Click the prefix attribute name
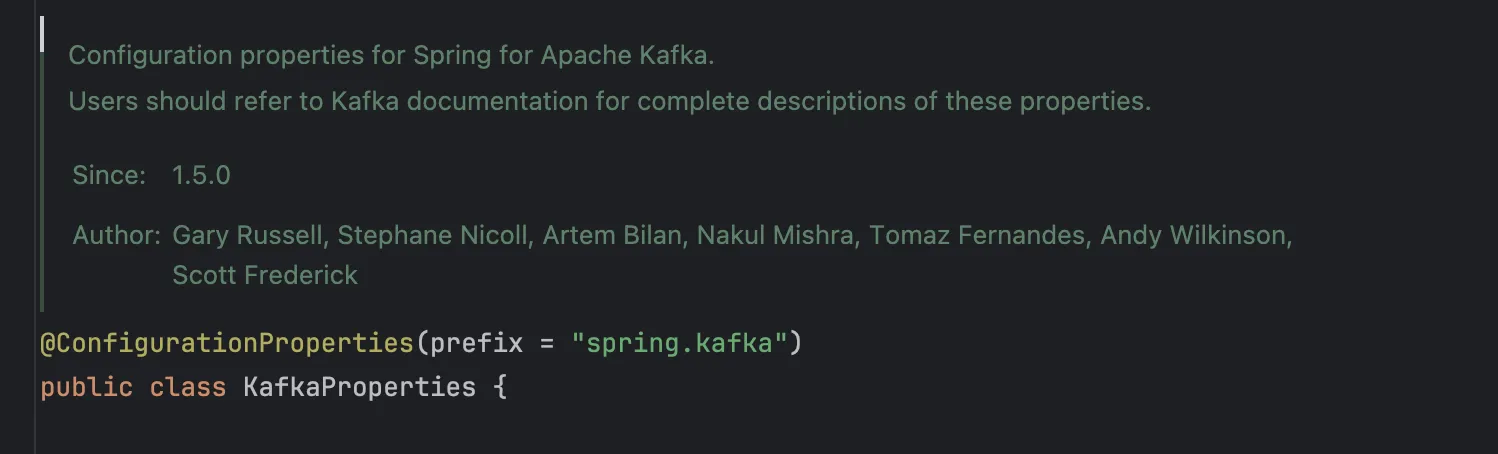 (x=477, y=344)
